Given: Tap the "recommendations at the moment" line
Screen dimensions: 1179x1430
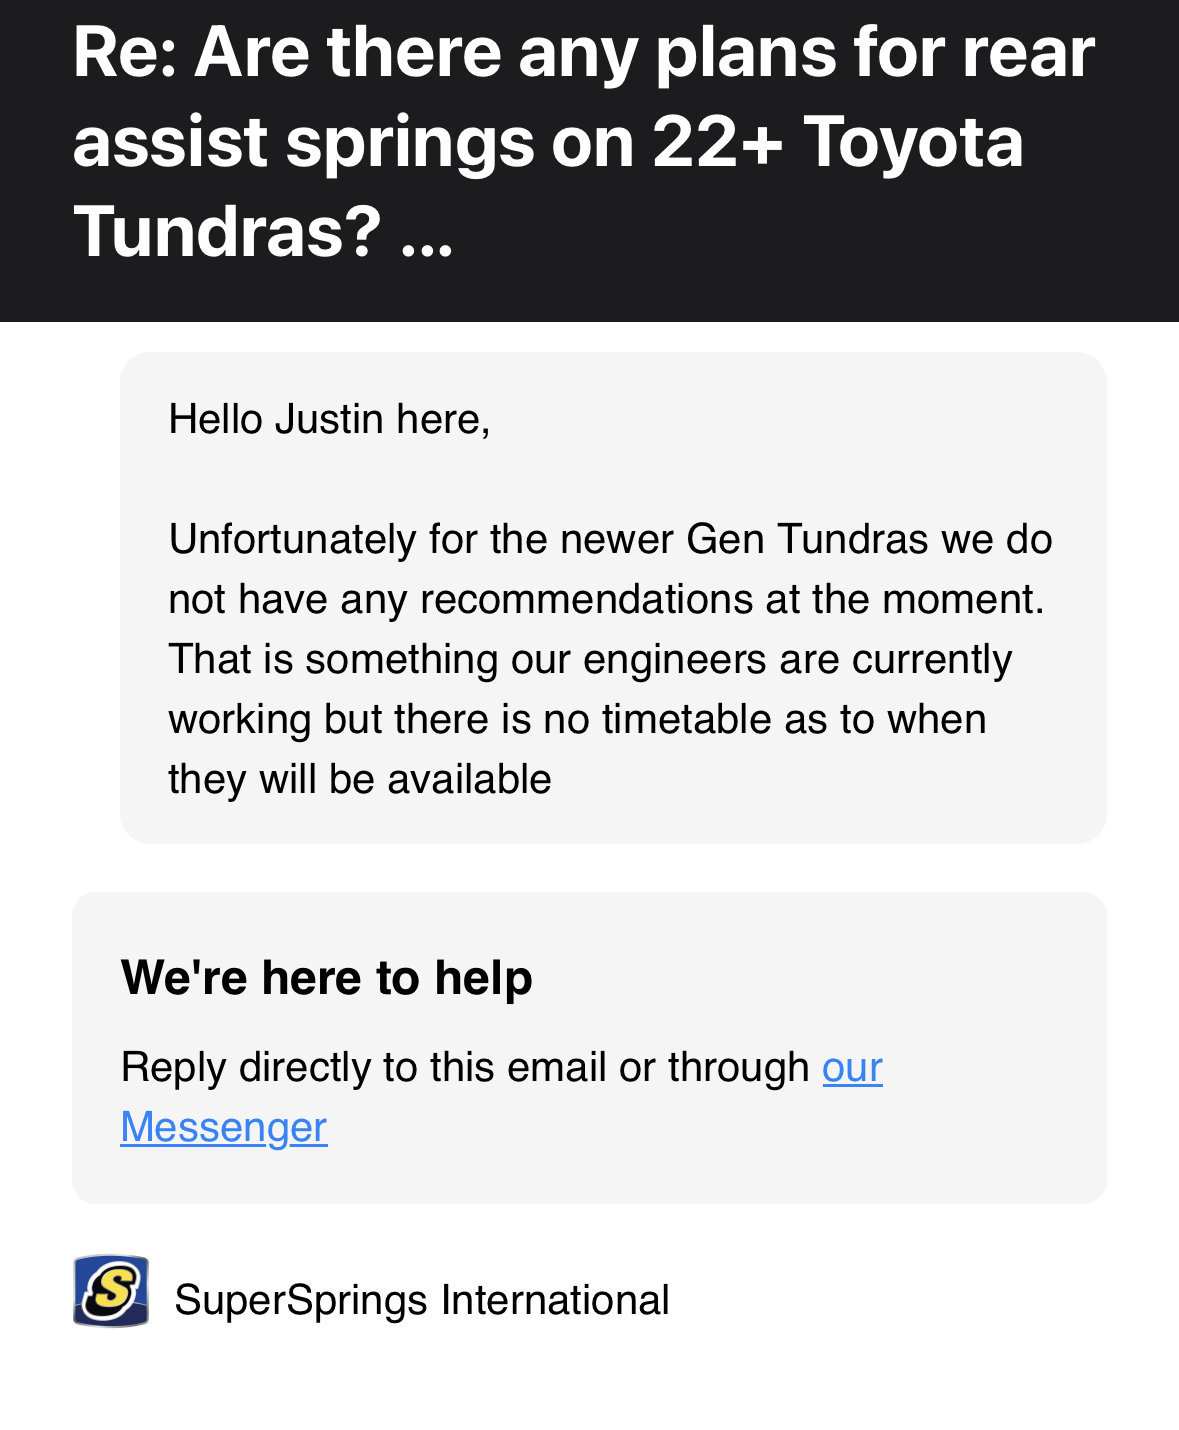Looking at the screenshot, I should [606, 599].
